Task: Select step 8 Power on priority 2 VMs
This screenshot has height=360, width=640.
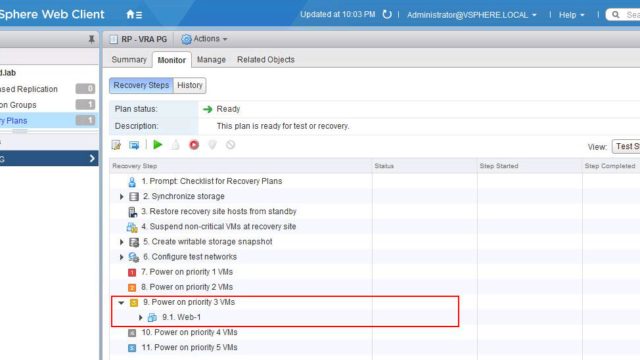Action: click(187, 287)
